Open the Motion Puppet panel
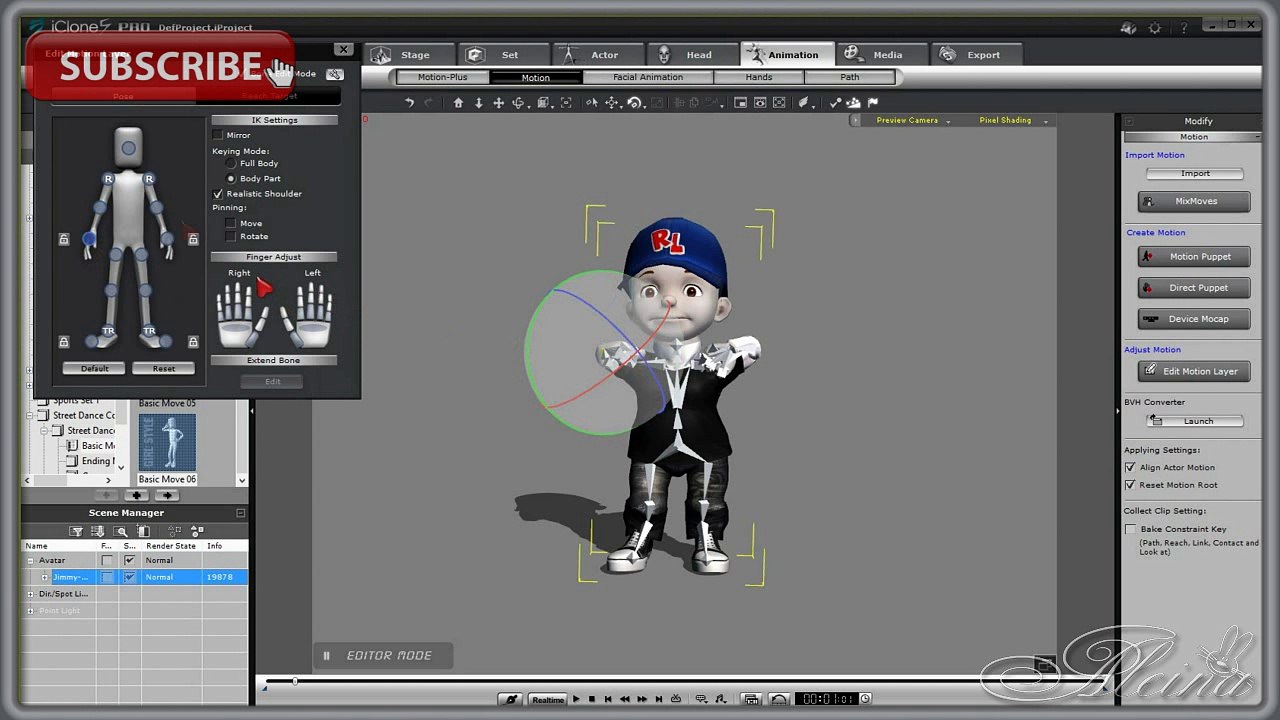1280x720 pixels. pyautogui.click(x=1194, y=257)
